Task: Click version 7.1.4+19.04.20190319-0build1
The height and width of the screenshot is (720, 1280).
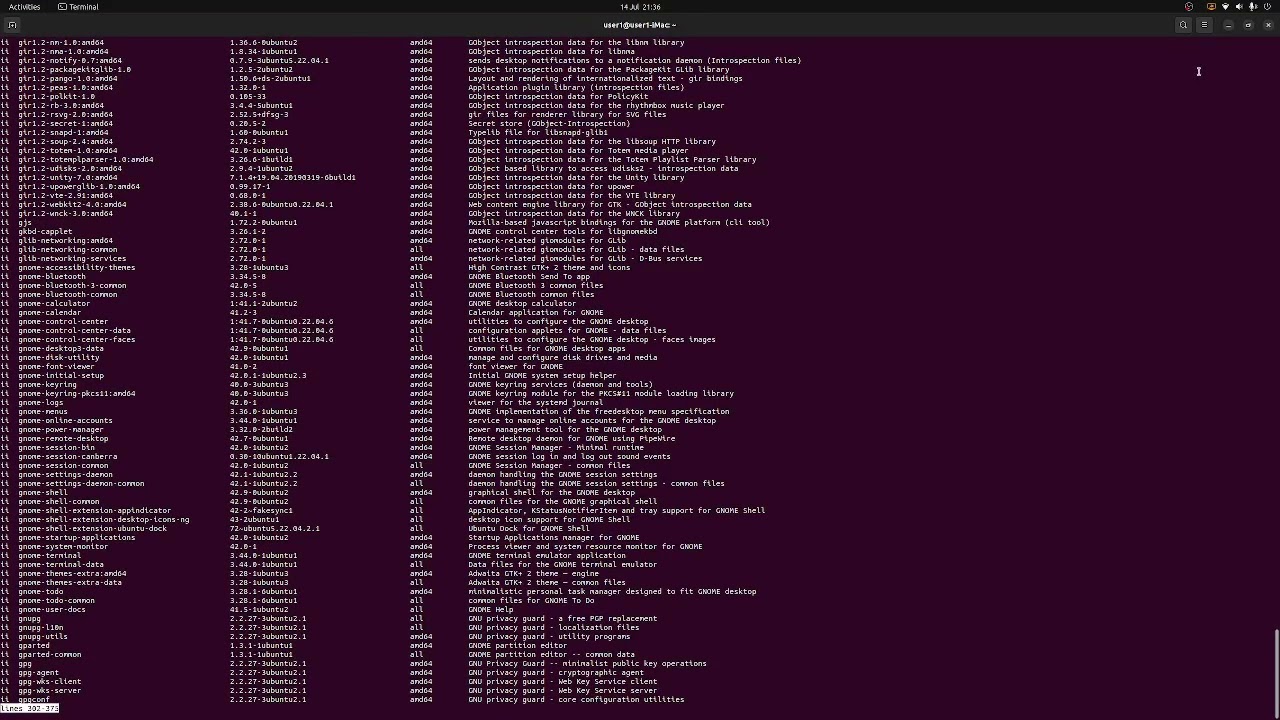Action: click(x=292, y=178)
